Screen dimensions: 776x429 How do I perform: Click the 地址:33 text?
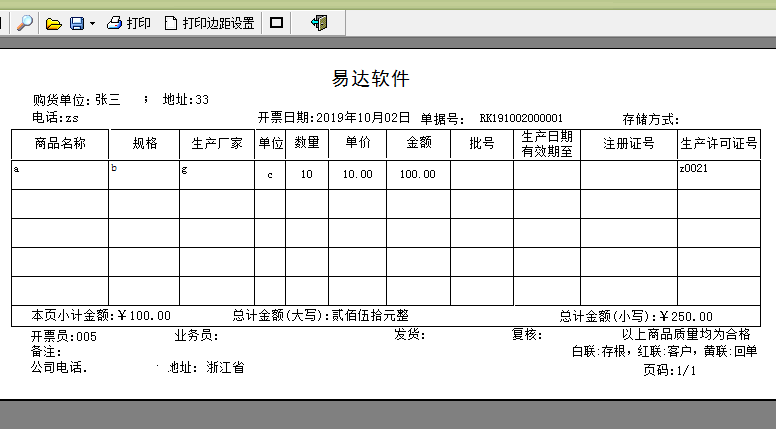(x=186, y=99)
